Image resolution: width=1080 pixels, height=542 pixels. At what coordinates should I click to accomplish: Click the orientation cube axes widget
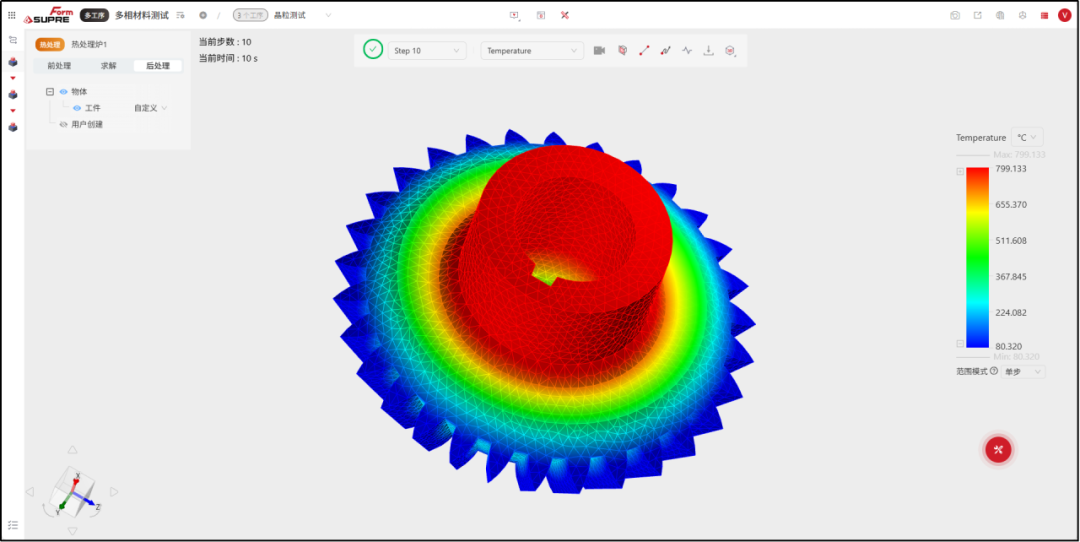[x=73, y=491]
